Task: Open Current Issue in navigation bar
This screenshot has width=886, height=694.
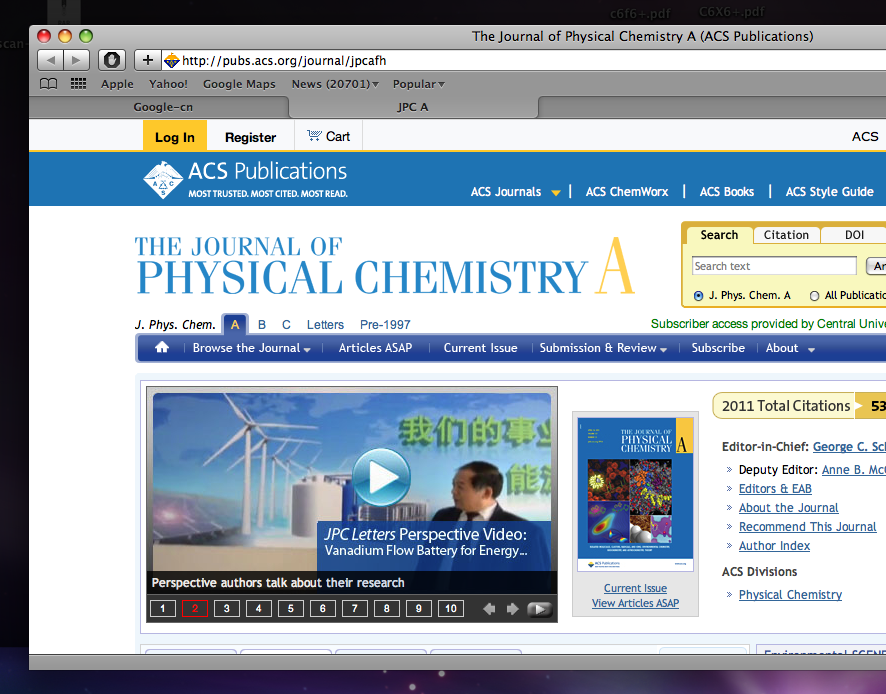Action: tap(480, 348)
